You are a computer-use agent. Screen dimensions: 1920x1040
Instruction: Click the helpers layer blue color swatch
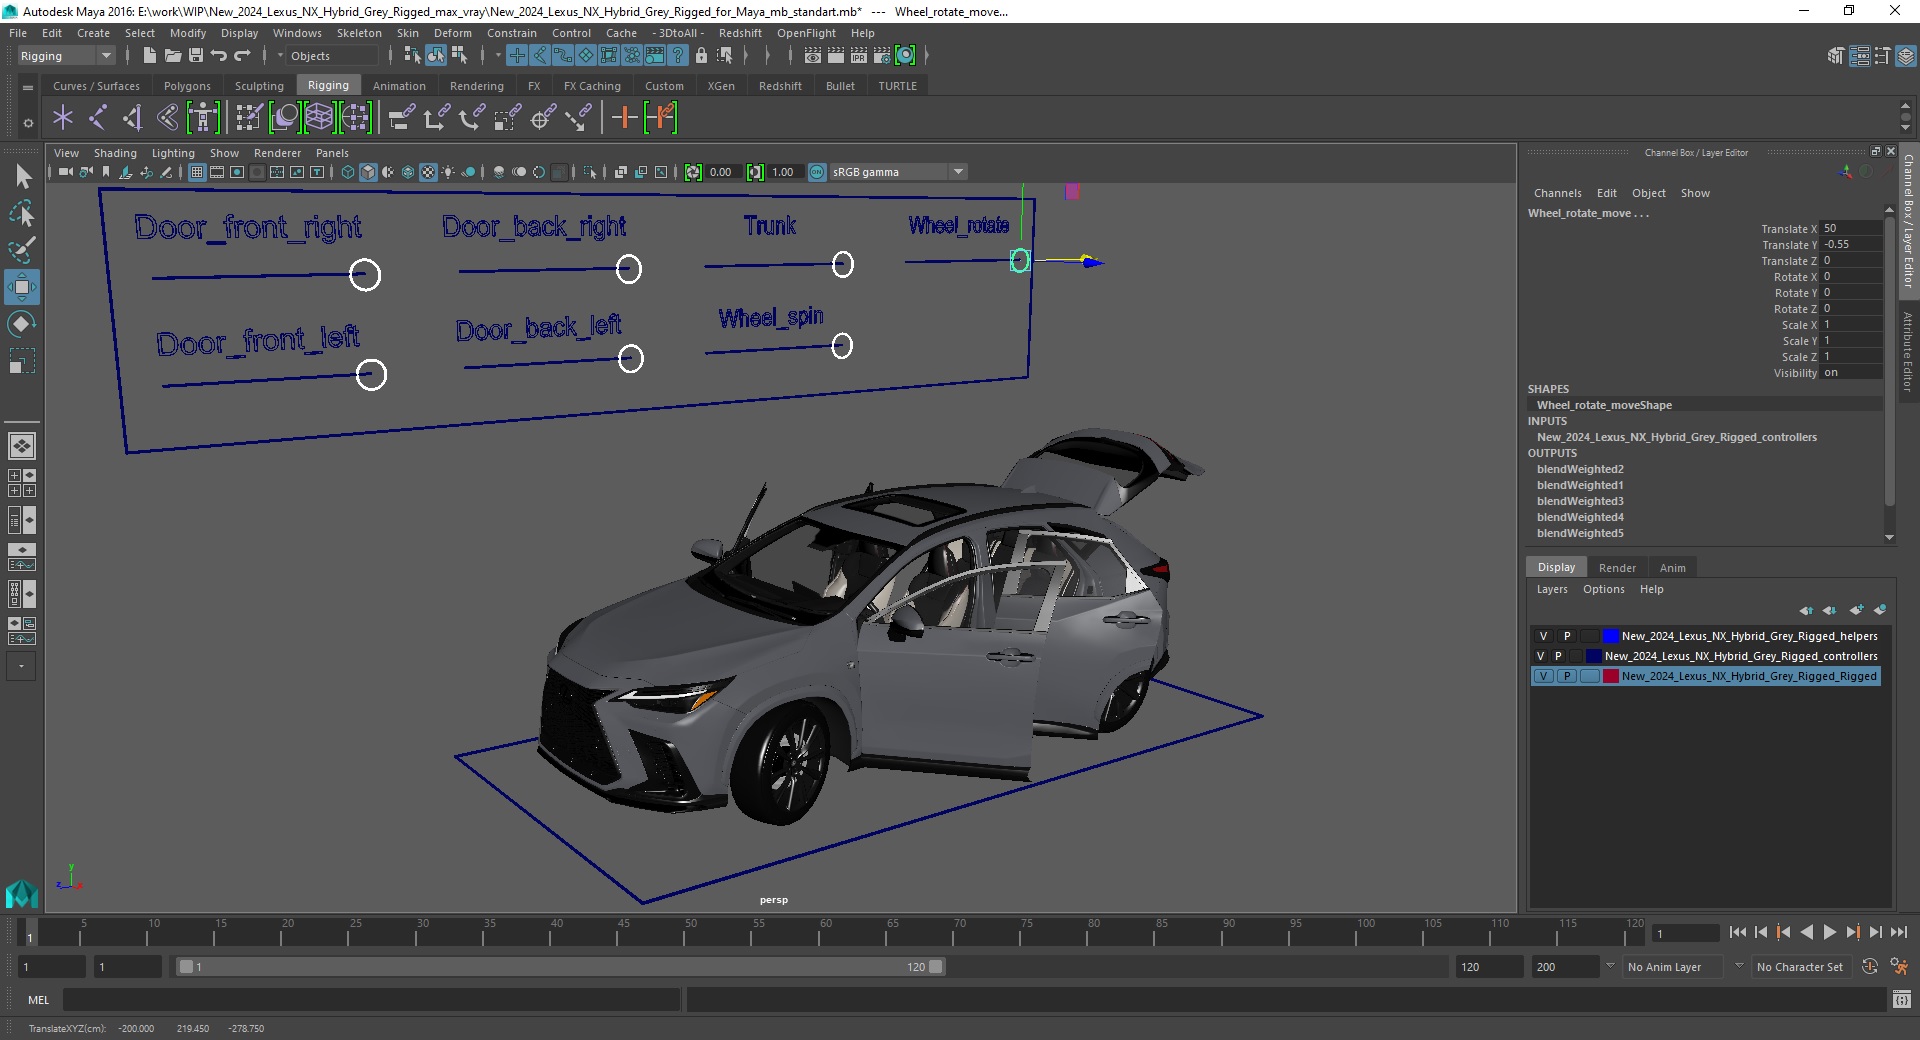pos(1610,636)
